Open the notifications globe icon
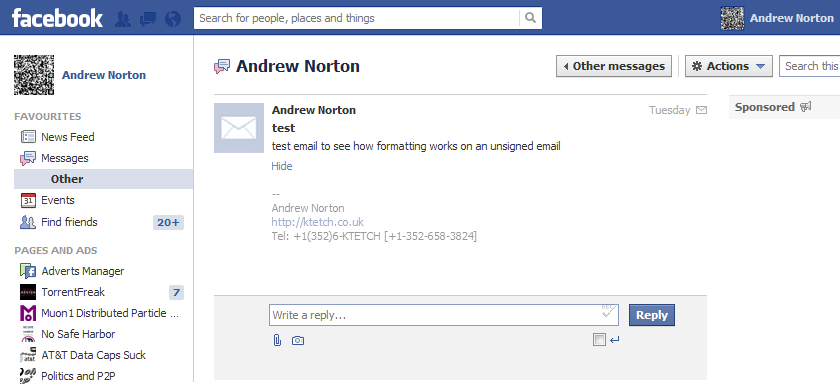Image resolution: width=840 pixels, height=391 pixels. [172, 19]
